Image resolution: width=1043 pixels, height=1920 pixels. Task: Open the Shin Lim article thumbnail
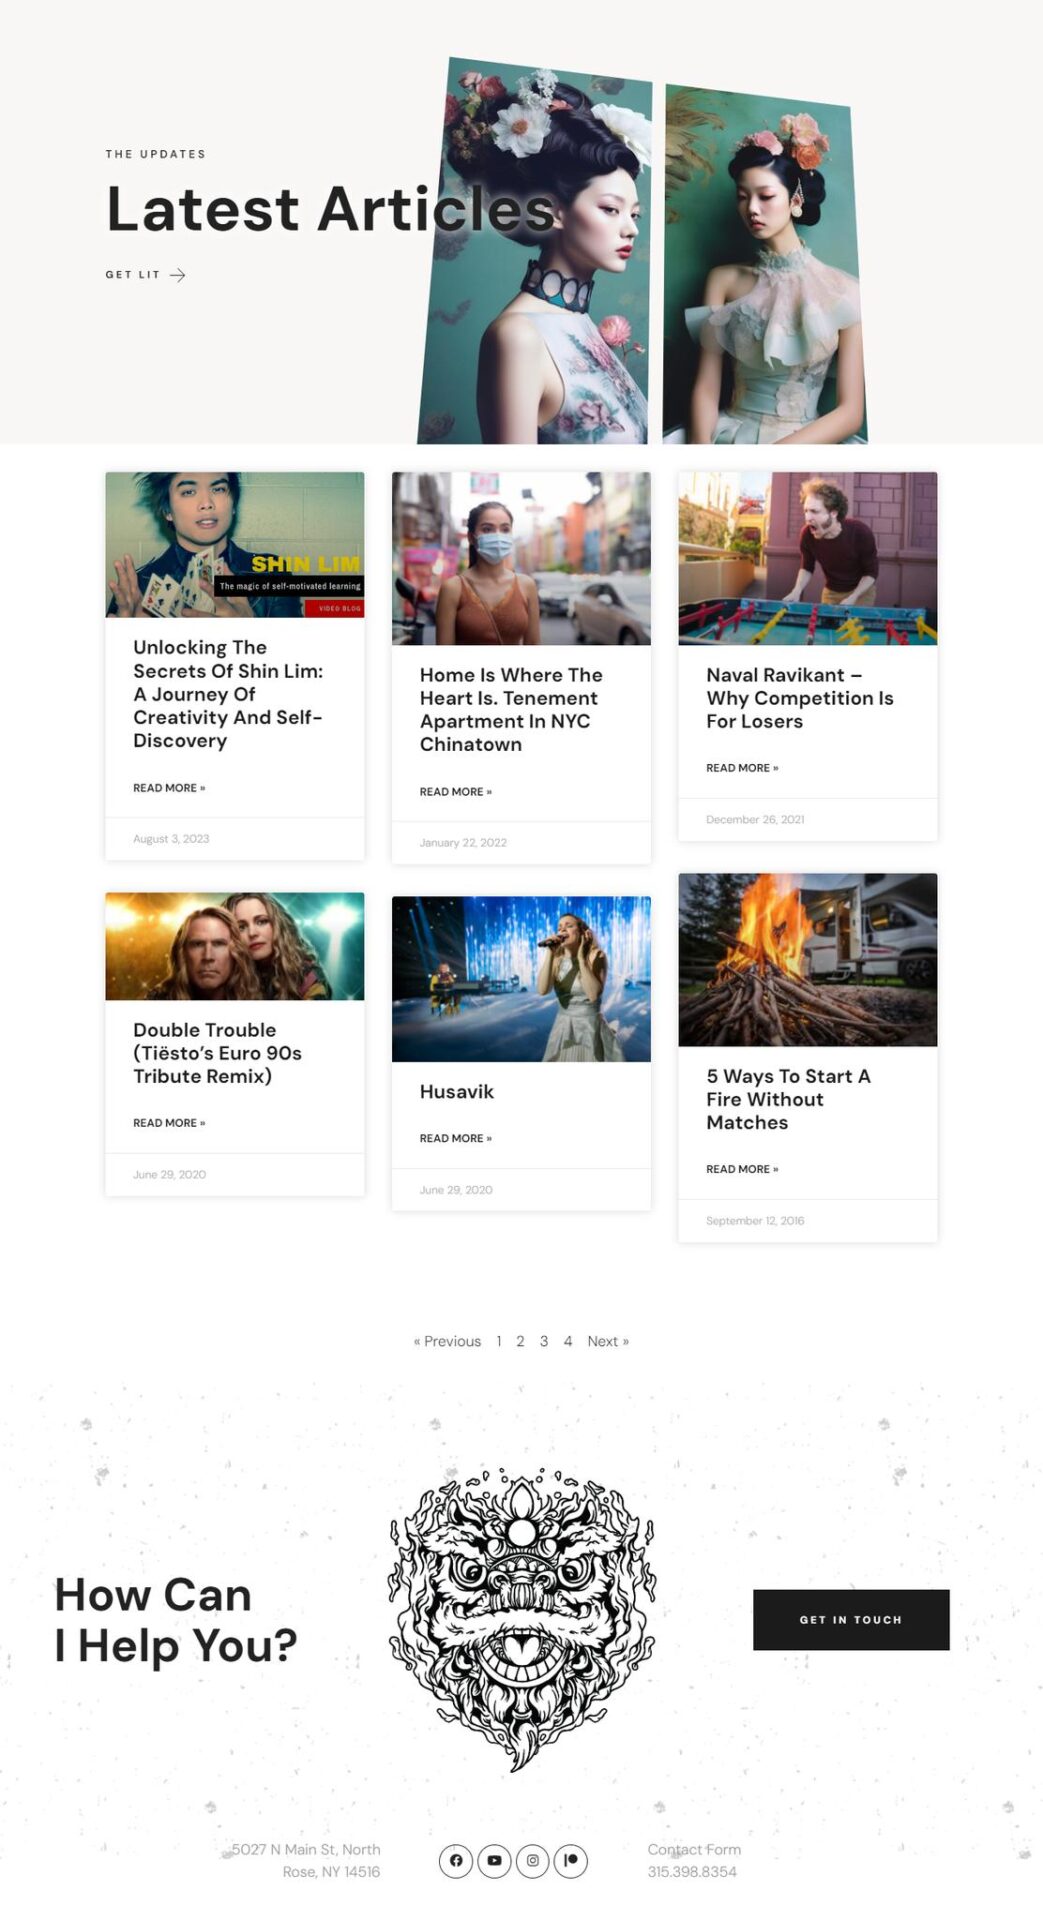[235, 545]
